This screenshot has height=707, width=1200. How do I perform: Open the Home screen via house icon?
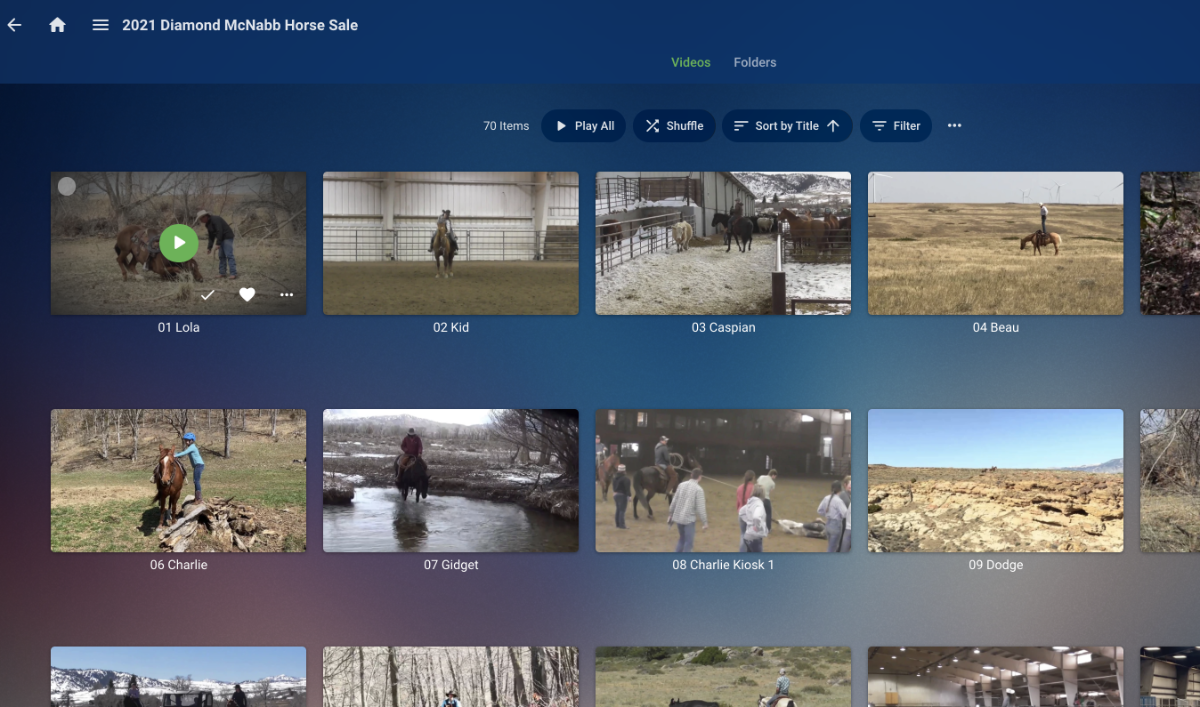click(x=58, y=25)
